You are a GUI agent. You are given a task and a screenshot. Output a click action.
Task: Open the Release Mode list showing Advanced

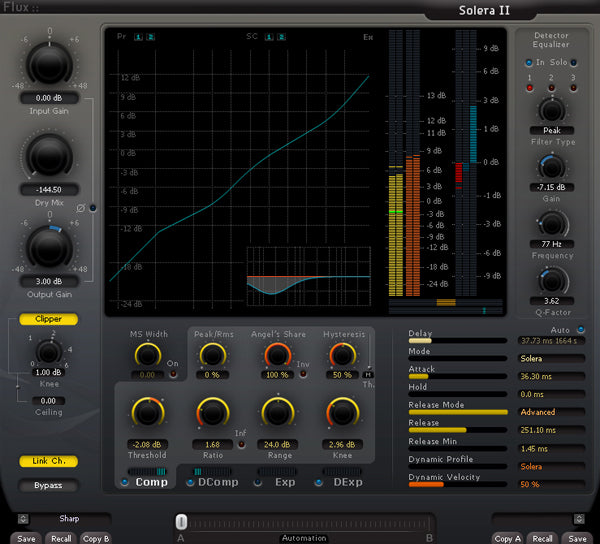click(551, 412)
